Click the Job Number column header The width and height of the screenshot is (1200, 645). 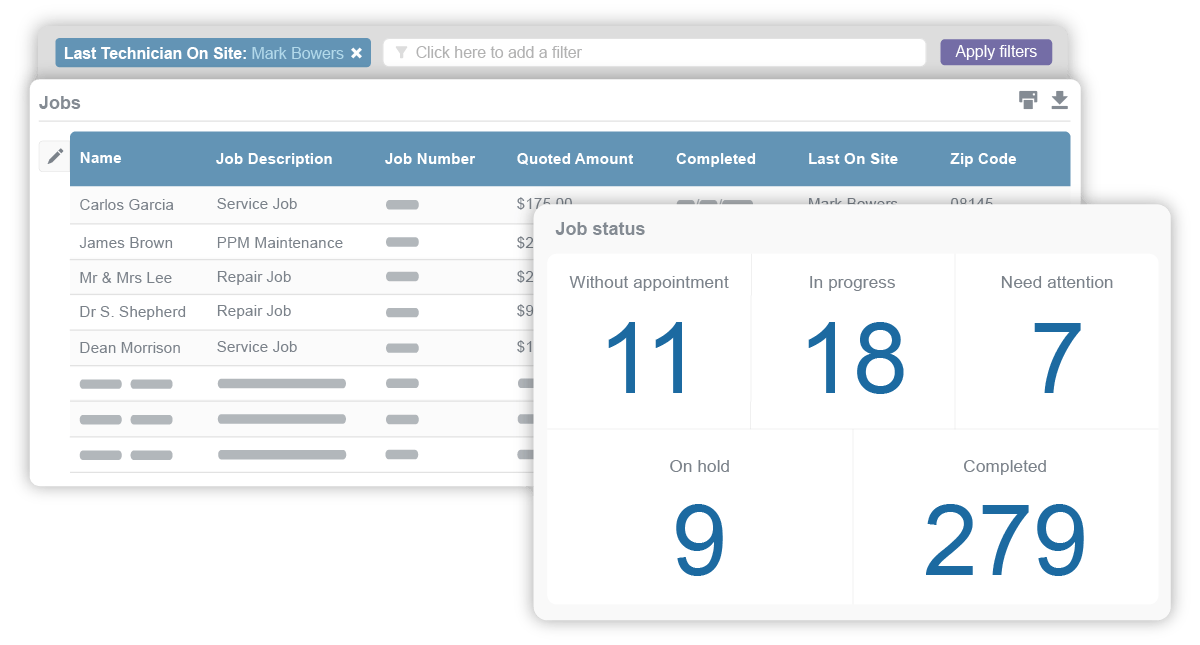[x=430, y=159]
